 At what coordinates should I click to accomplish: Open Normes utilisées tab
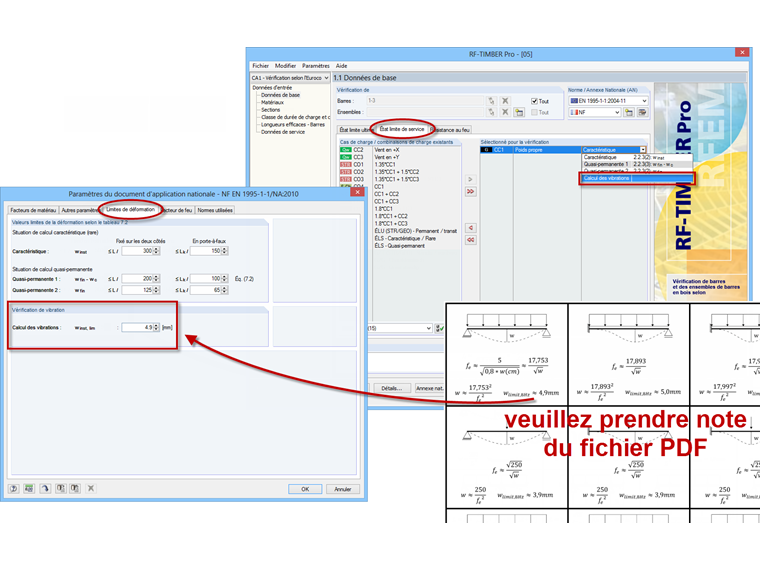215,210
